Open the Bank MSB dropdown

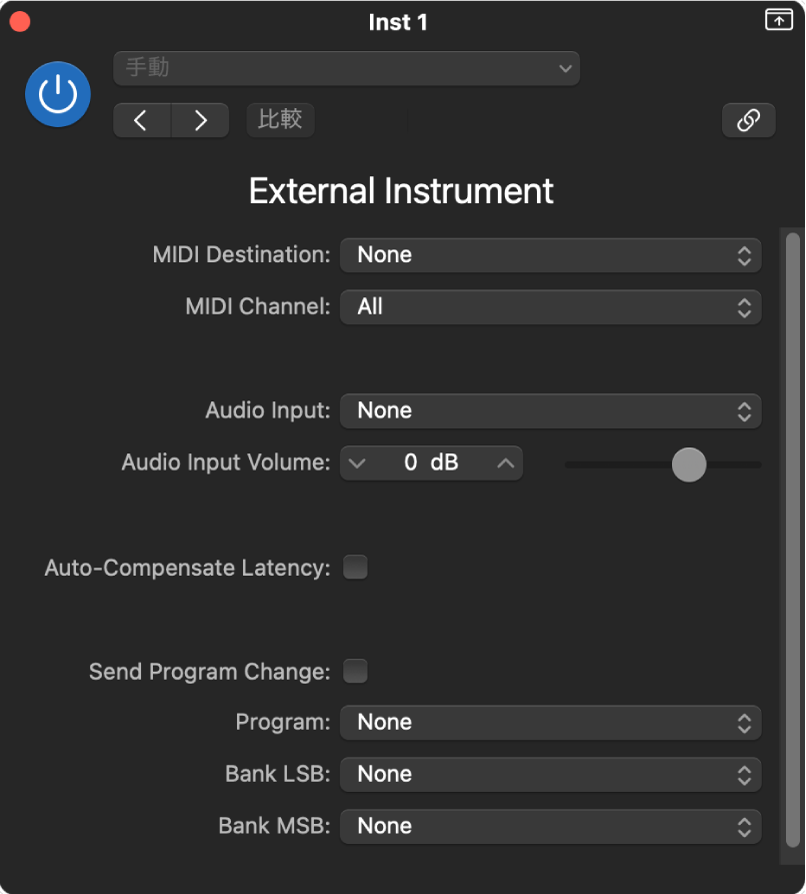550,826
